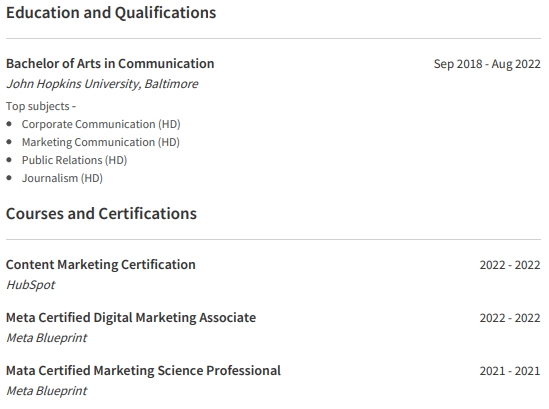Image resolution: width=549 pixels, height=409 pixels.
Task: Click the Journalism (HD) list item
Action: (62, 178)
